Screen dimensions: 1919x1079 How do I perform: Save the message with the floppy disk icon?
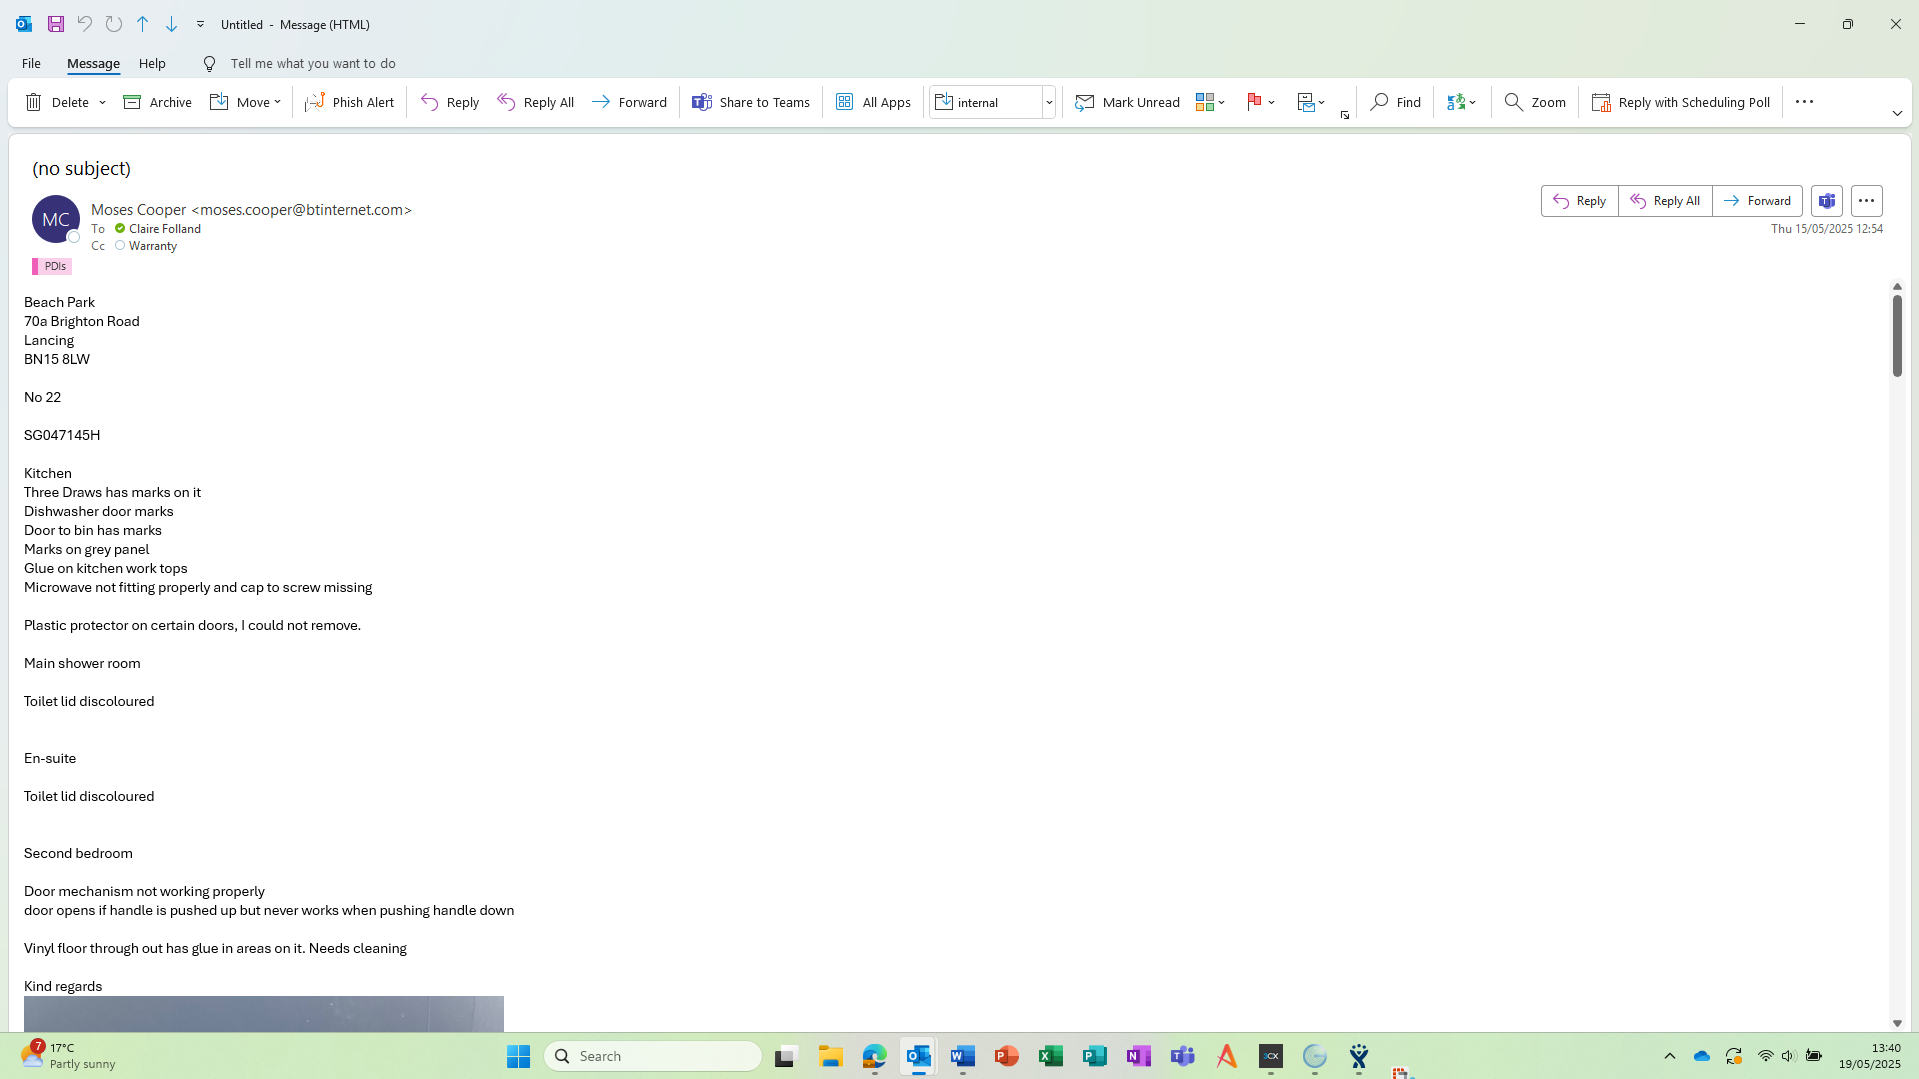[x=56, y=24]
